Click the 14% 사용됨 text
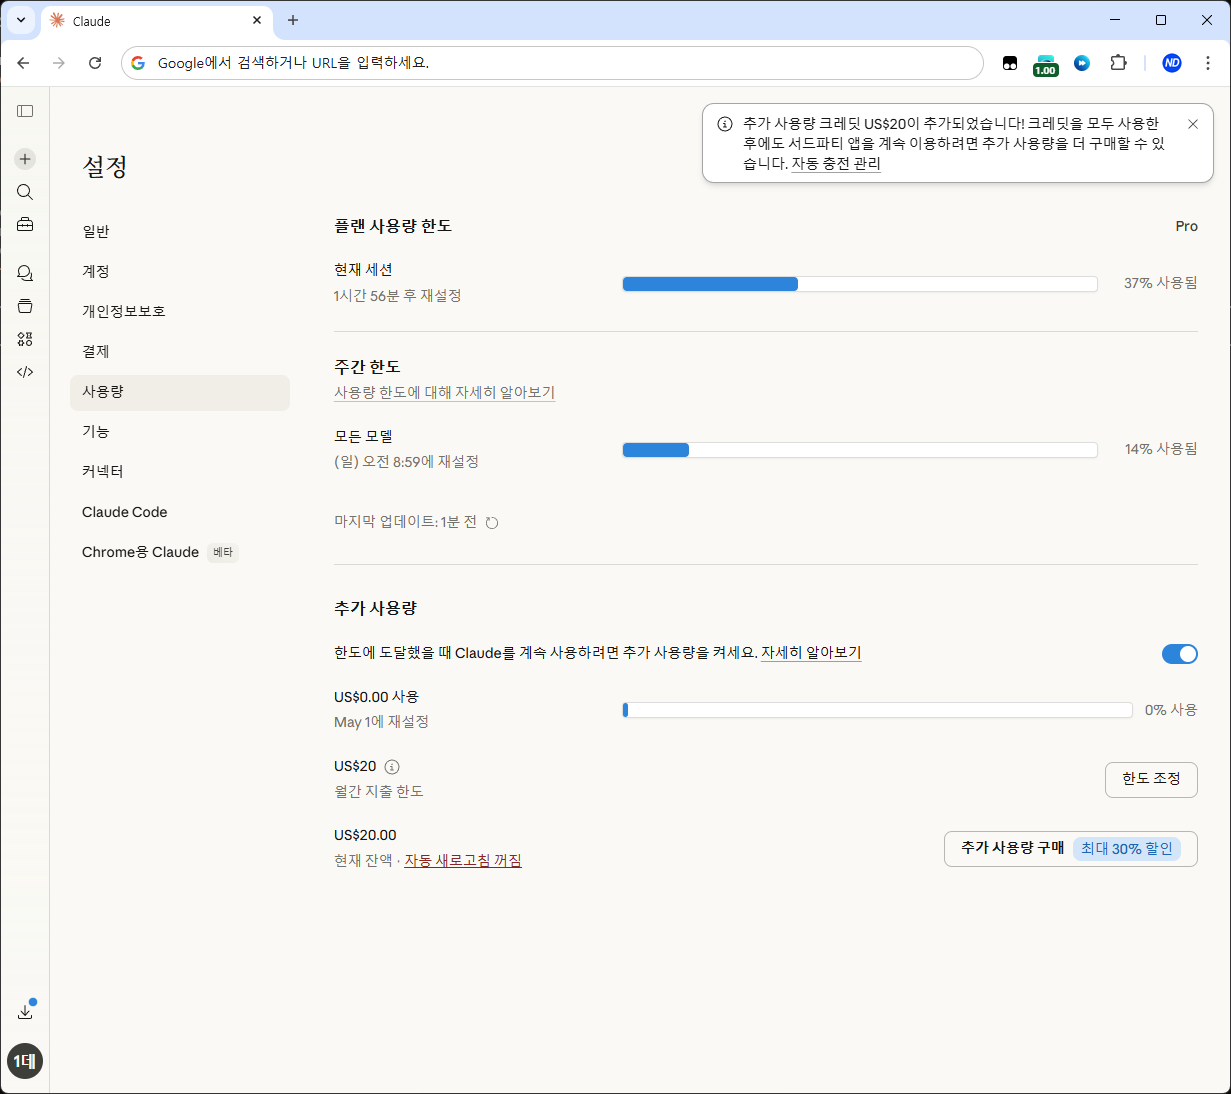Viewport: 1231px width, 1094px height. pos(1161,450)
